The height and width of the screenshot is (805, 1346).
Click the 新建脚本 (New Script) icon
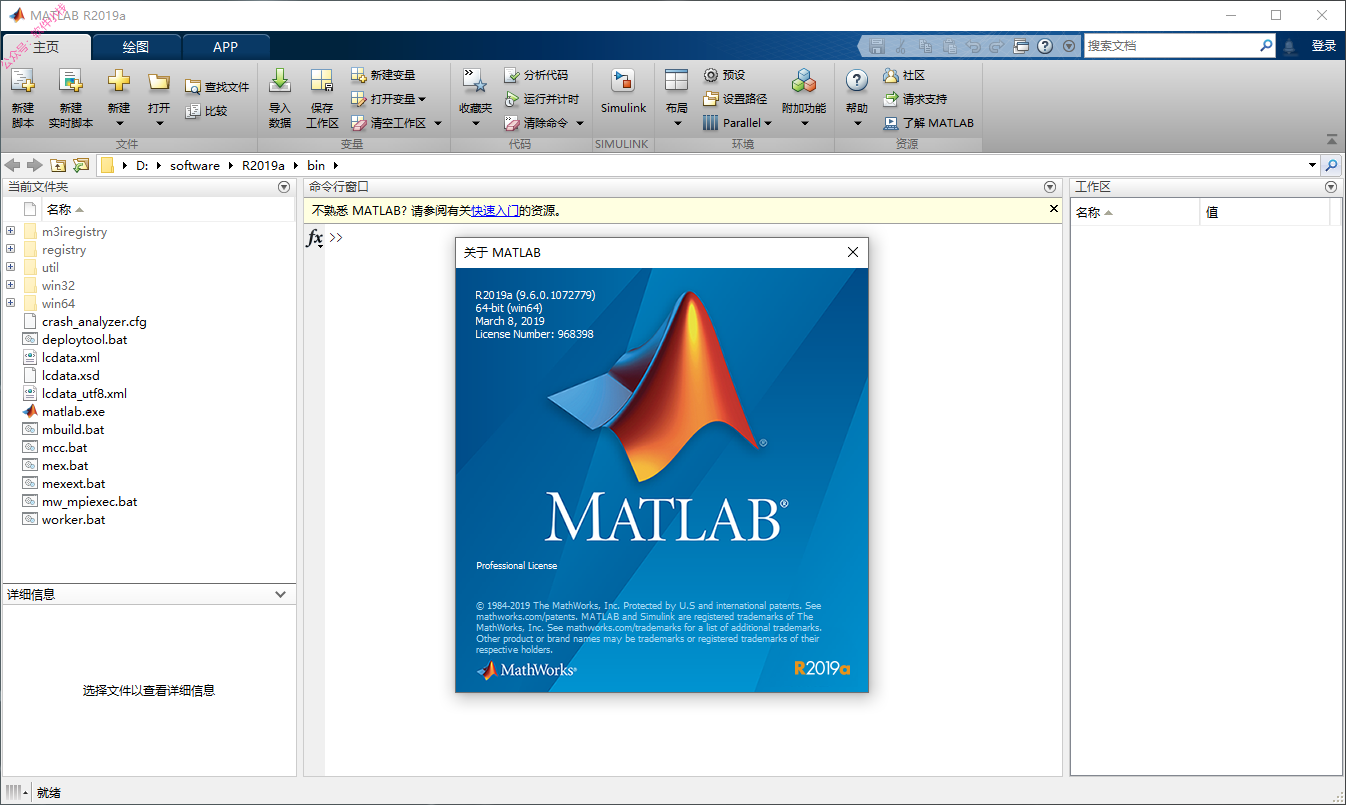pyautogui.click(x=22, y=82)
